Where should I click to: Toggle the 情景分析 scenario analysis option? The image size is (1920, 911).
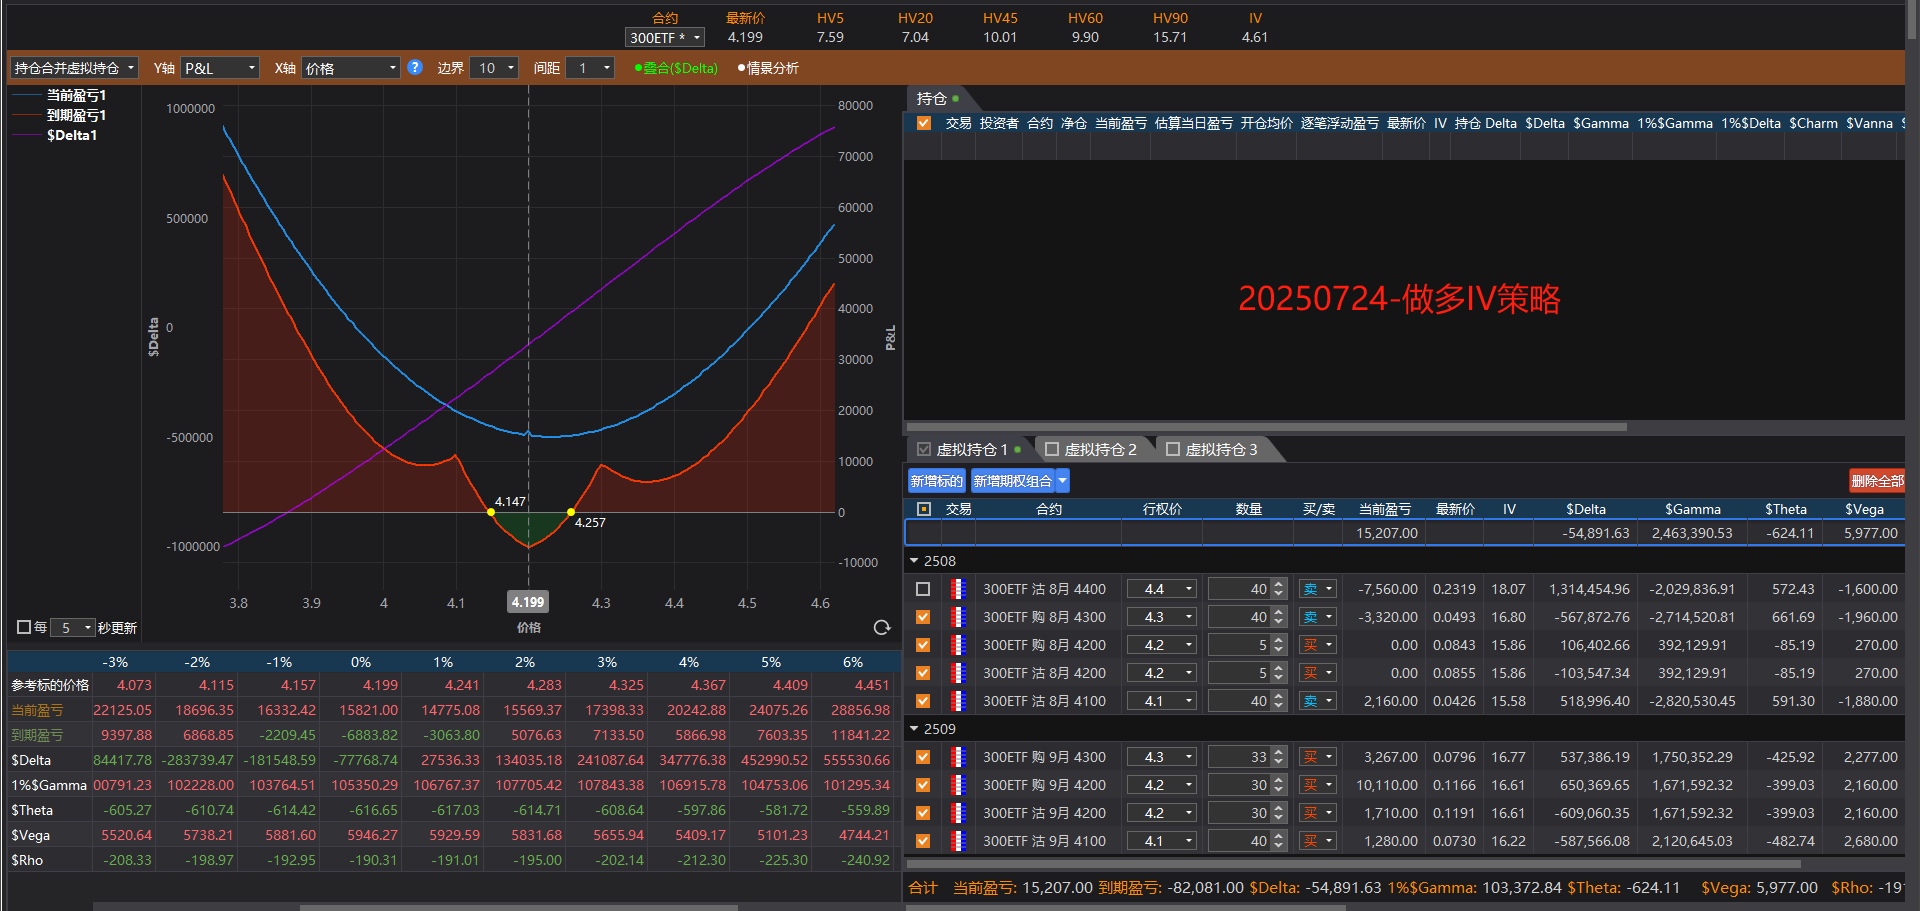[768, 68]
